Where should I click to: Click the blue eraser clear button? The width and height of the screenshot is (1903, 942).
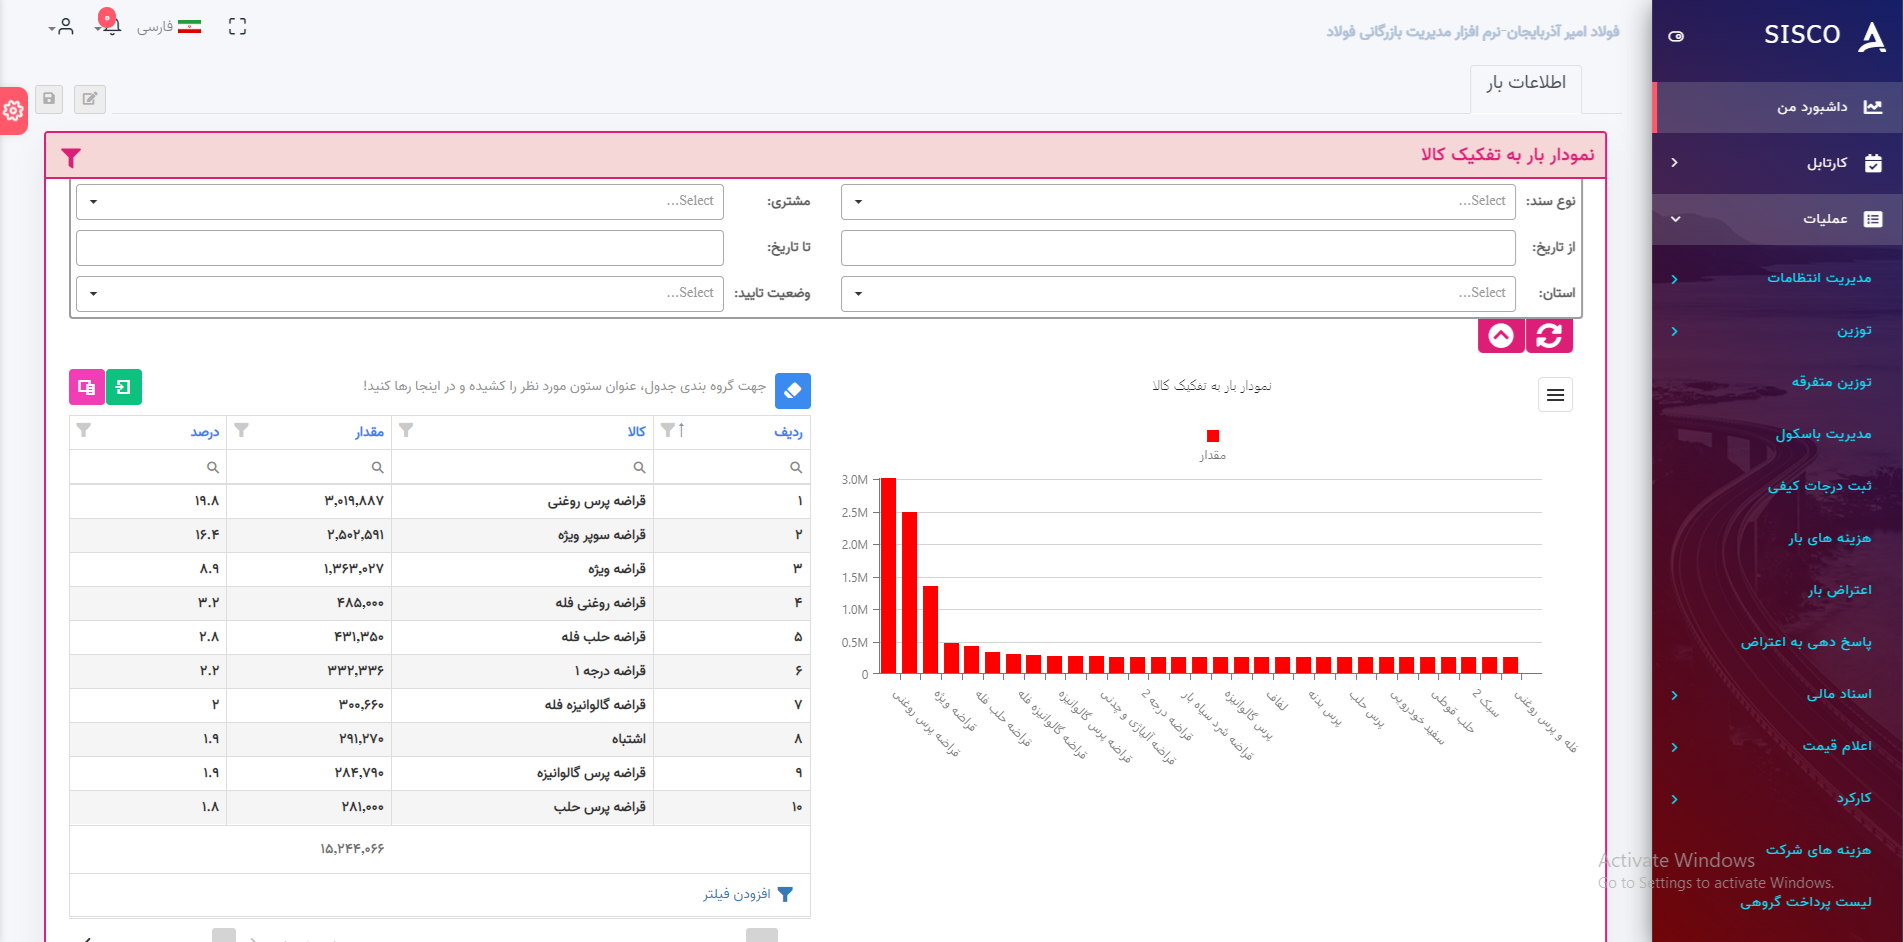pyautogui.click(x=793, y=391)
